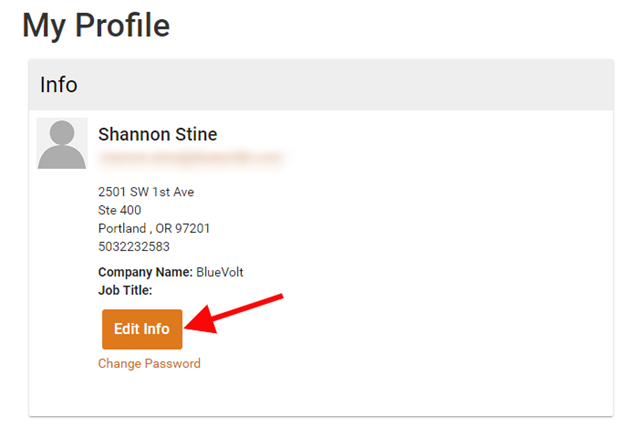Select the OR state abbreviation

pos(164,229)
